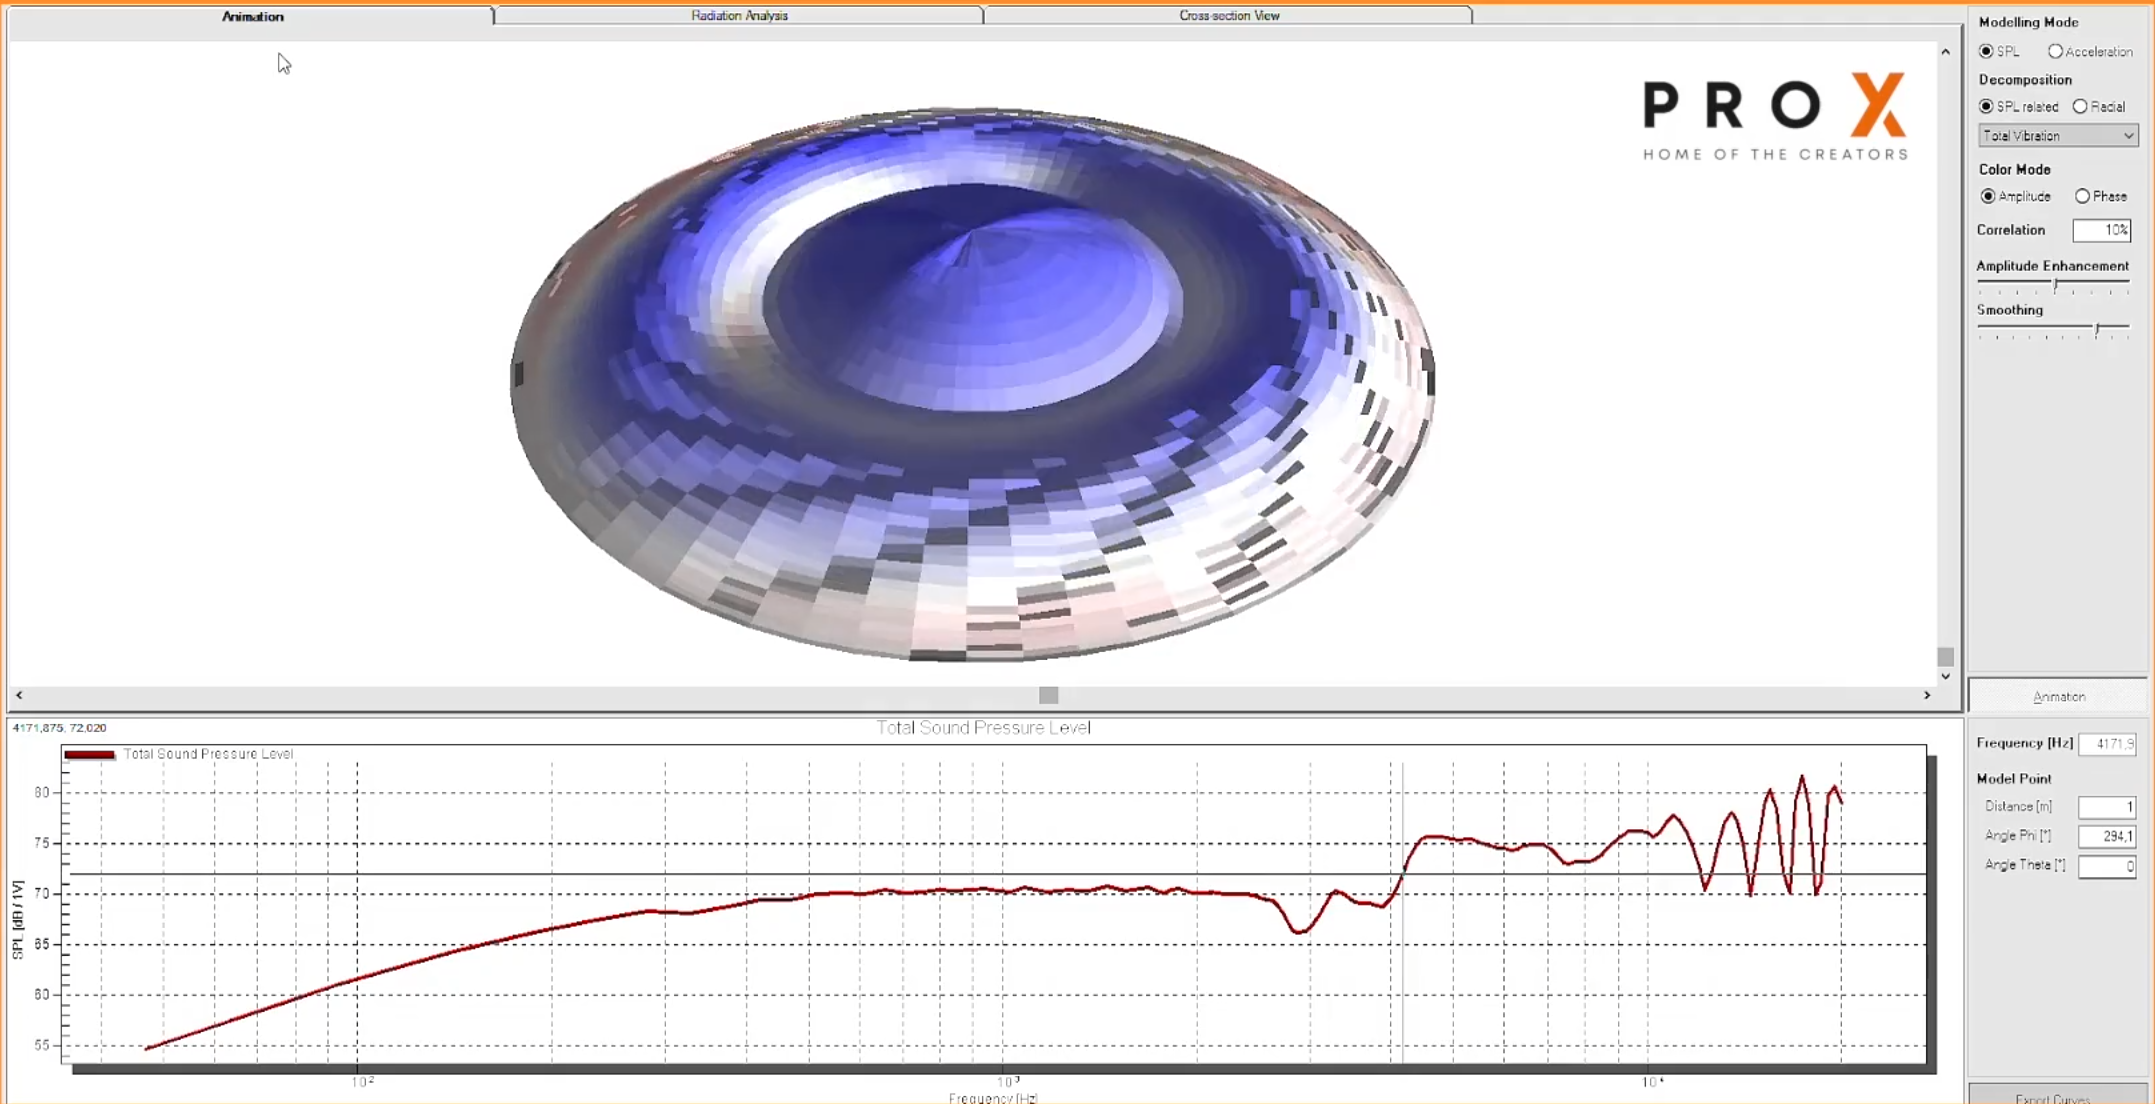Screen dimensions: 2155x1104
Task: Set color mode to Phase
Action: 2100,196
